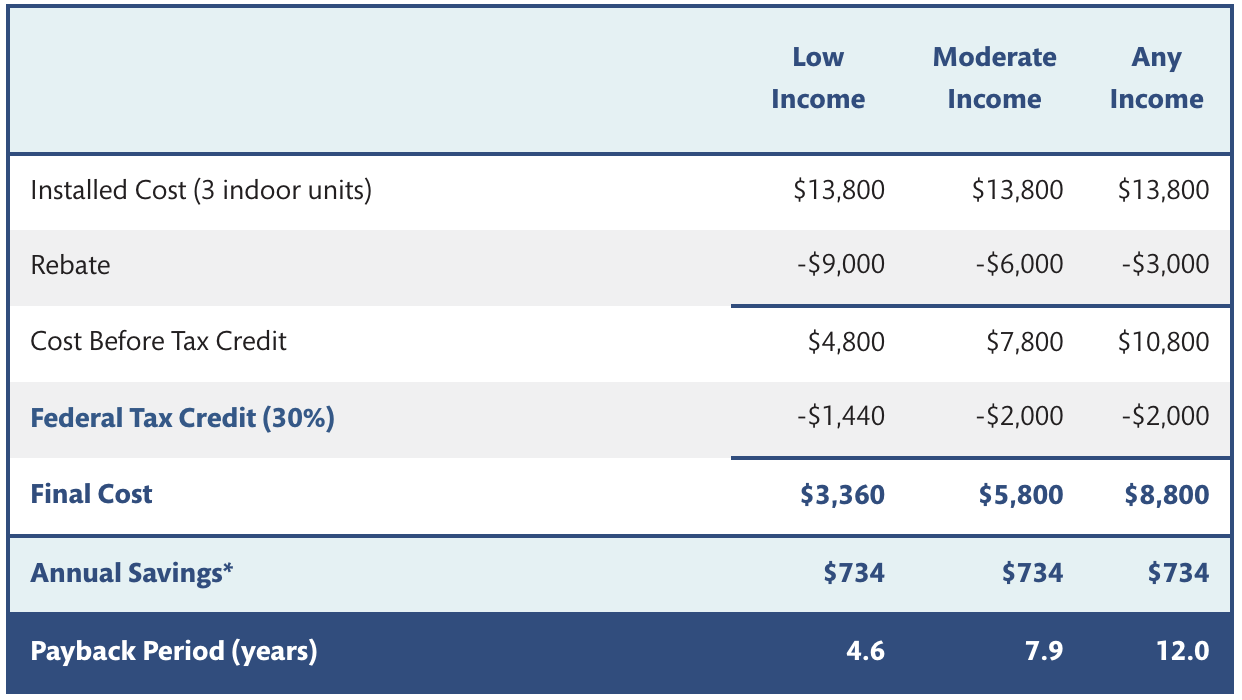The height and width of the screenshot is (700, 1242).
Task: Click the 12.0 payback period value
Action: pyautogui.click(x=1185, y=652)
